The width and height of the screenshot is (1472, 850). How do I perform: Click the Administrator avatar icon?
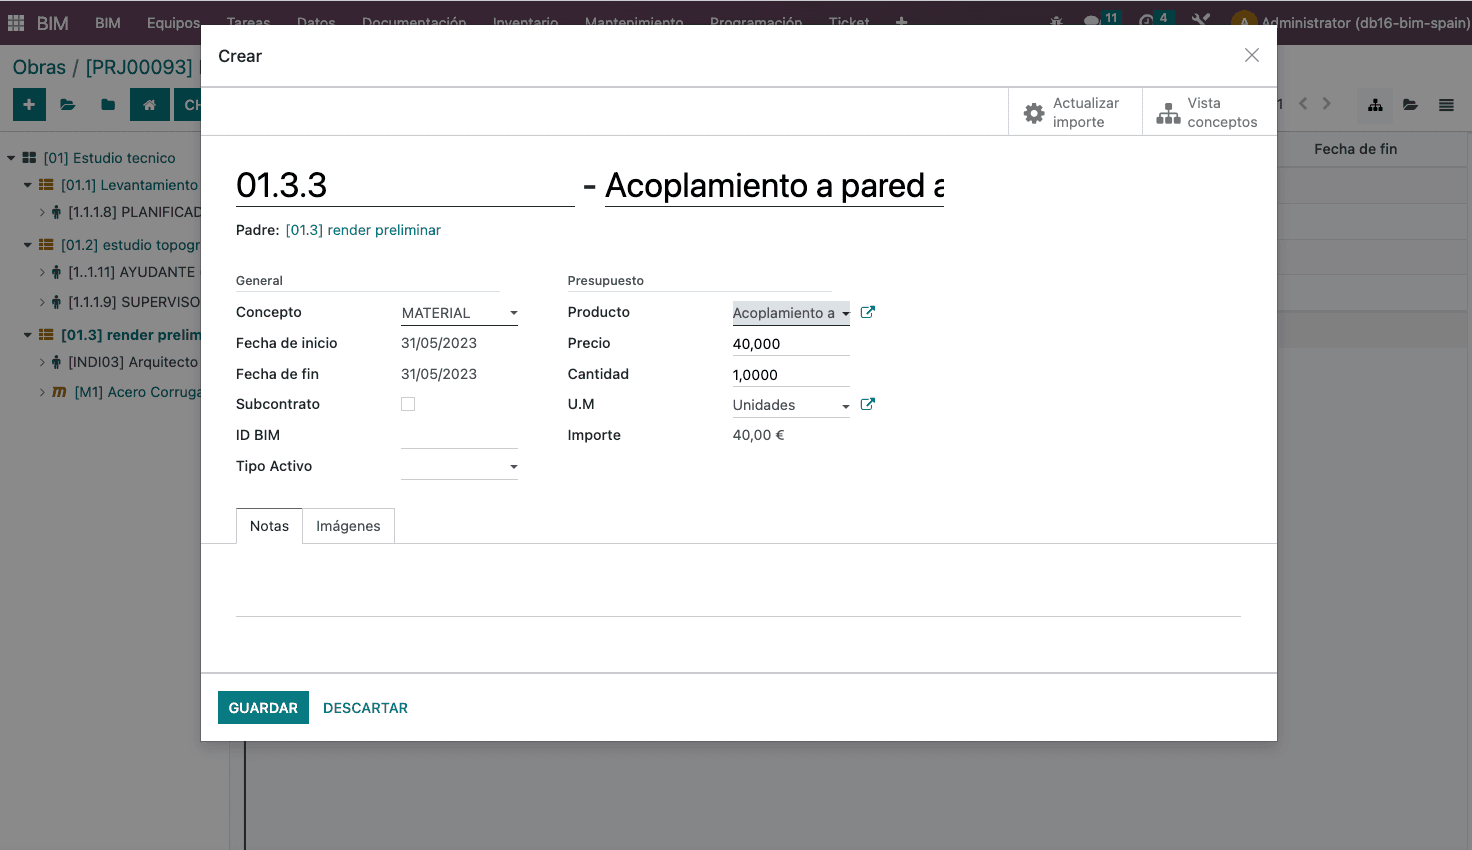tap(1244, 22)
